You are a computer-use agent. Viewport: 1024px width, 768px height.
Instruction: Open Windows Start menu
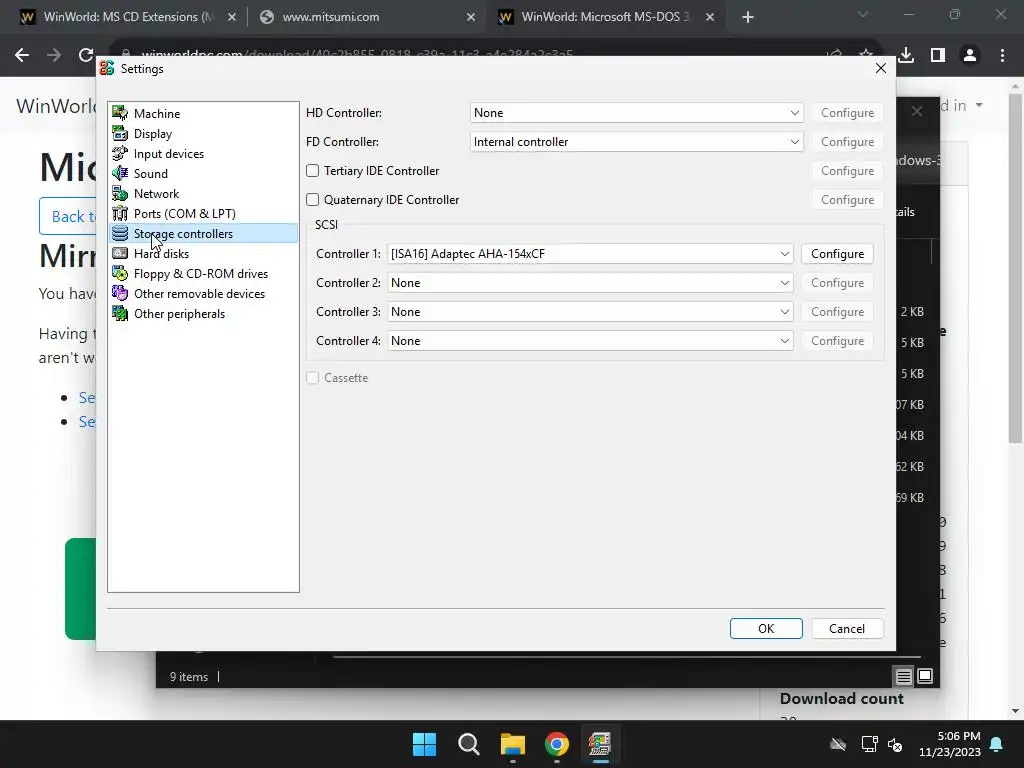pos(424,744)
